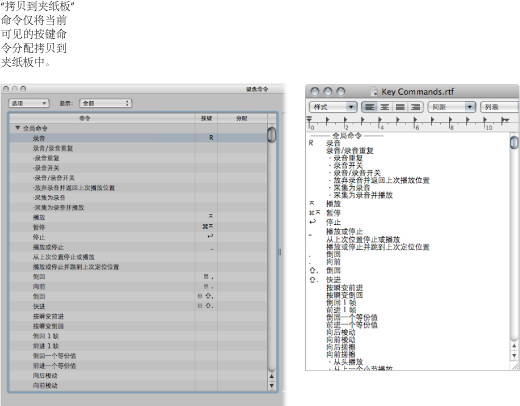Image resolution: width=520 pixels, height=406 pixels.
Task: Select the 倒回一个等份值 row in the 键盘命令 window
Action: pyautogui.click(x=138, y=356)
